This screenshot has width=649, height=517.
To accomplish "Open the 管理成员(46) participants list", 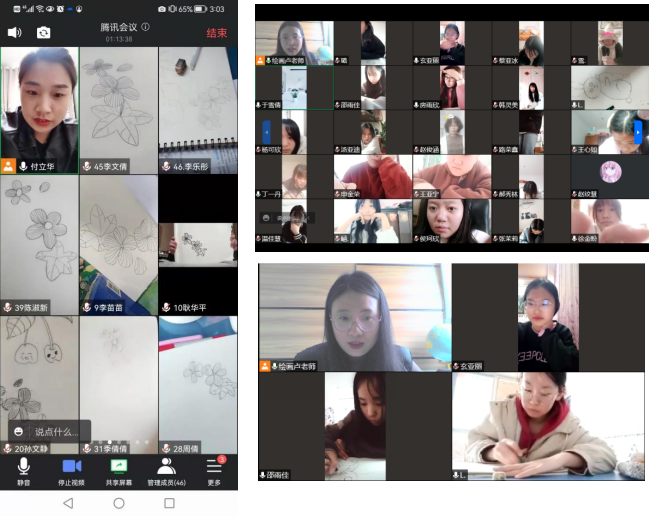I will pyautogui.click(x=166, y=472).
